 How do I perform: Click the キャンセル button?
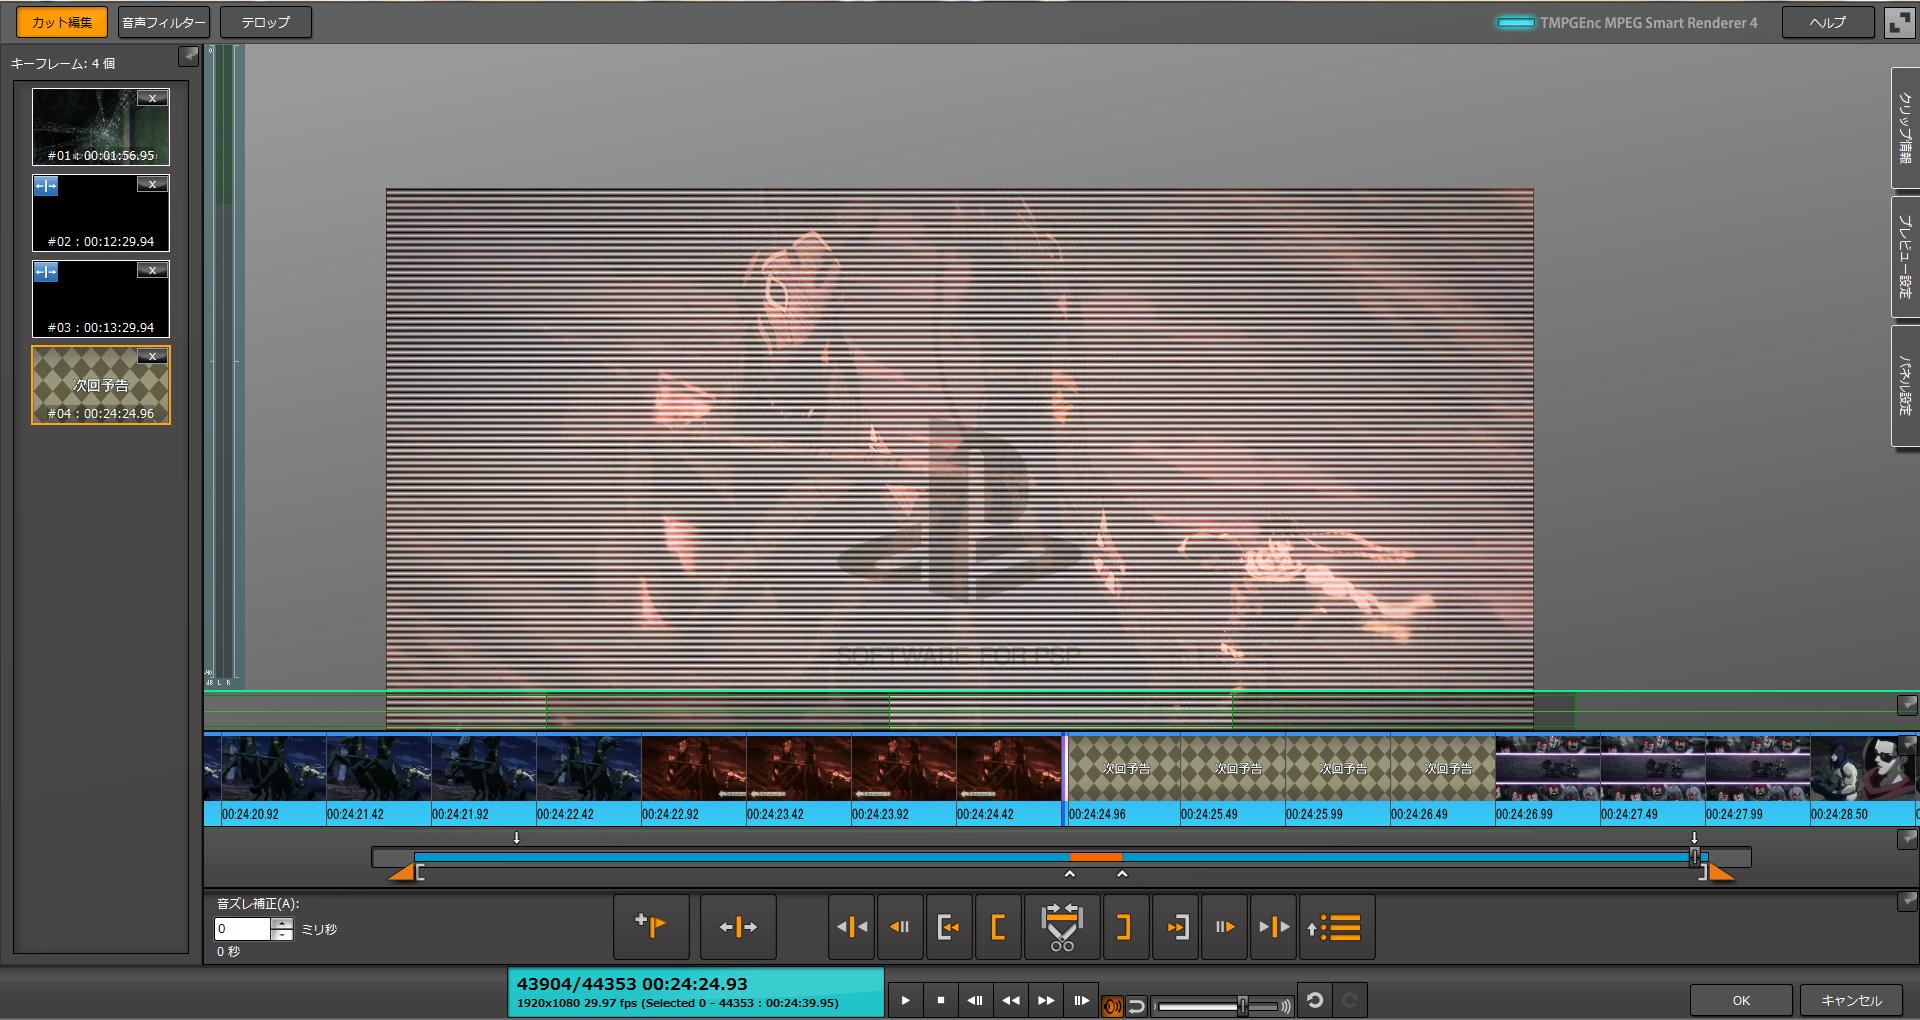pos(1851,1000)
